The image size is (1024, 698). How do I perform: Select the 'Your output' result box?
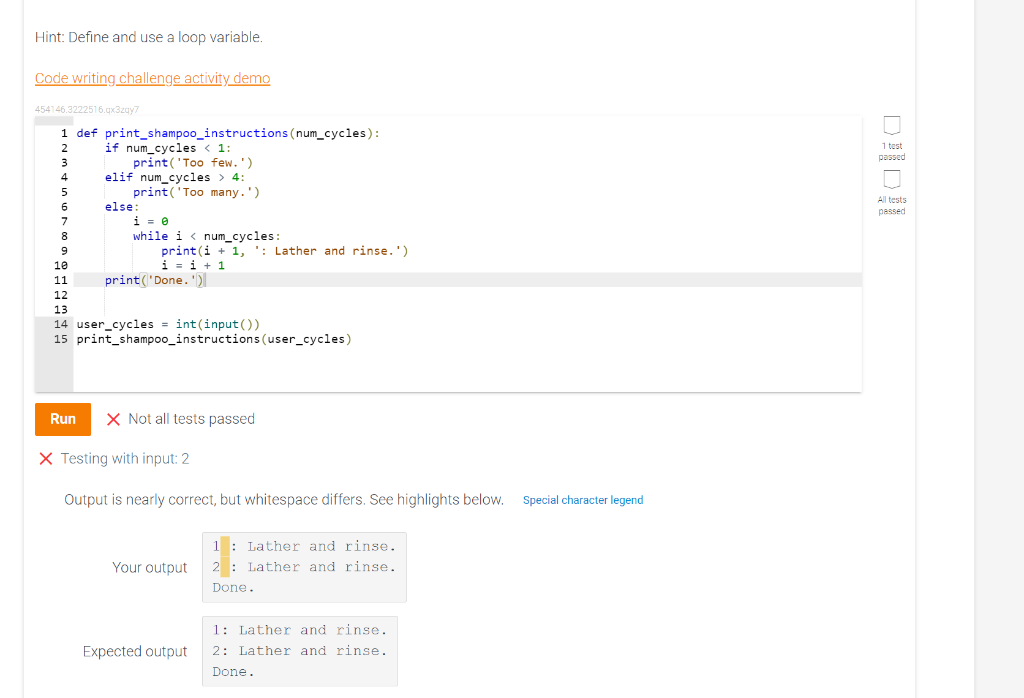[x=303, y=566]
